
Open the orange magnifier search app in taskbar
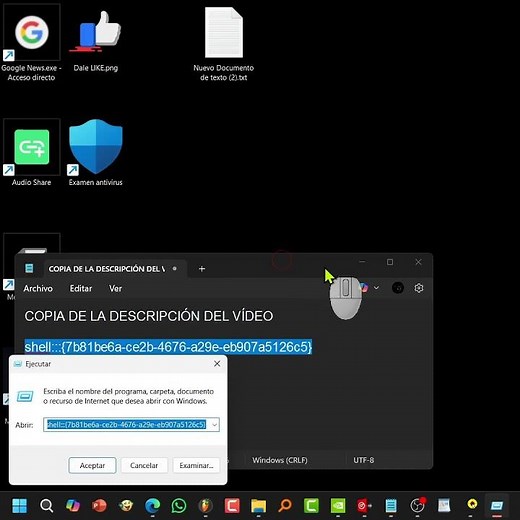click(x=285, y=506)
